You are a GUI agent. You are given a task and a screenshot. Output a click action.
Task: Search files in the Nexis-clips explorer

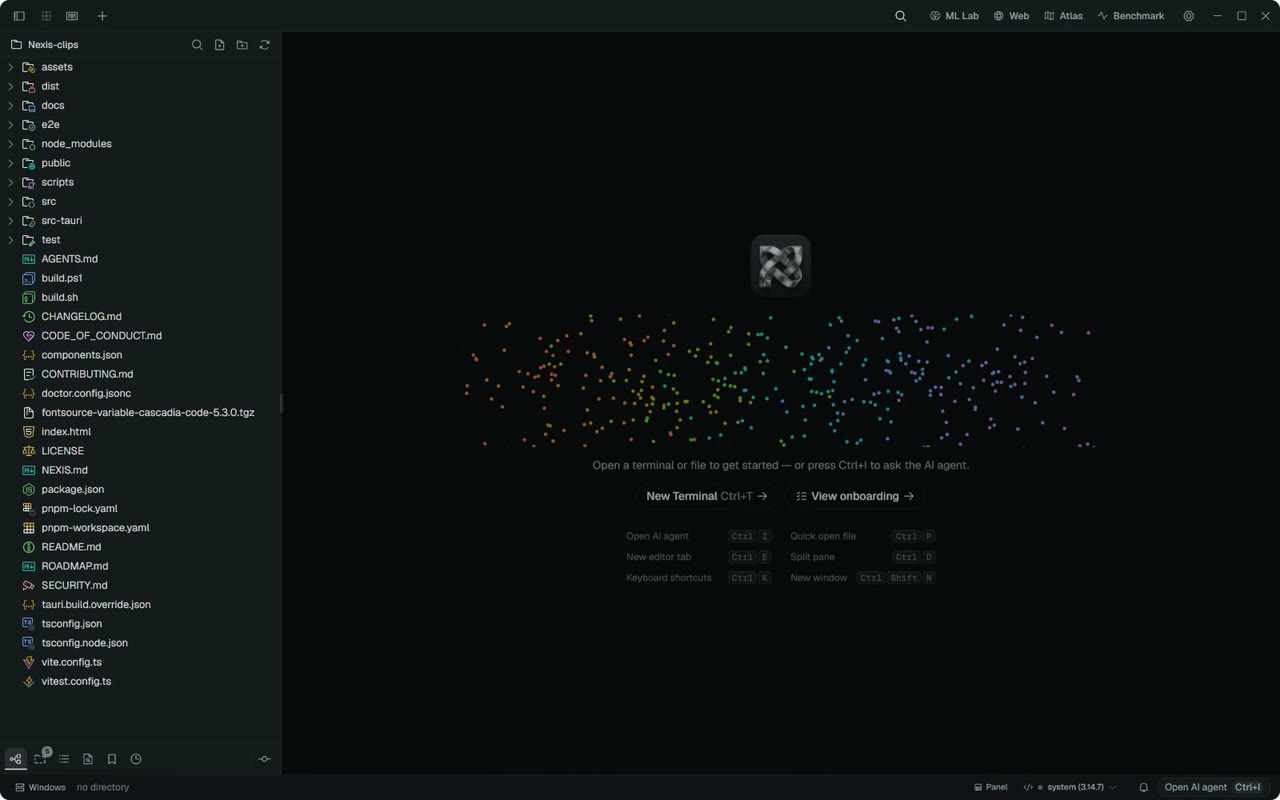(197, 45)
